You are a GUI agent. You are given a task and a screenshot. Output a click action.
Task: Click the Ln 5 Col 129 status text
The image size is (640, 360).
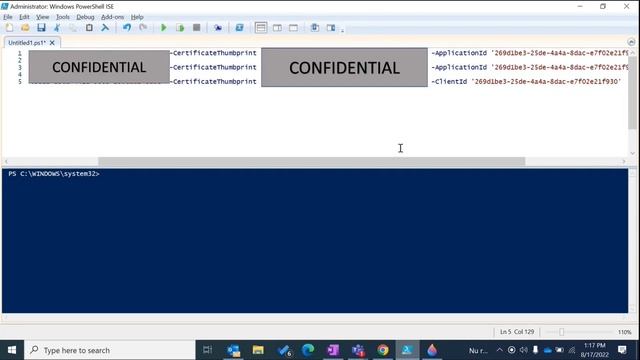[x=517, y=332]
